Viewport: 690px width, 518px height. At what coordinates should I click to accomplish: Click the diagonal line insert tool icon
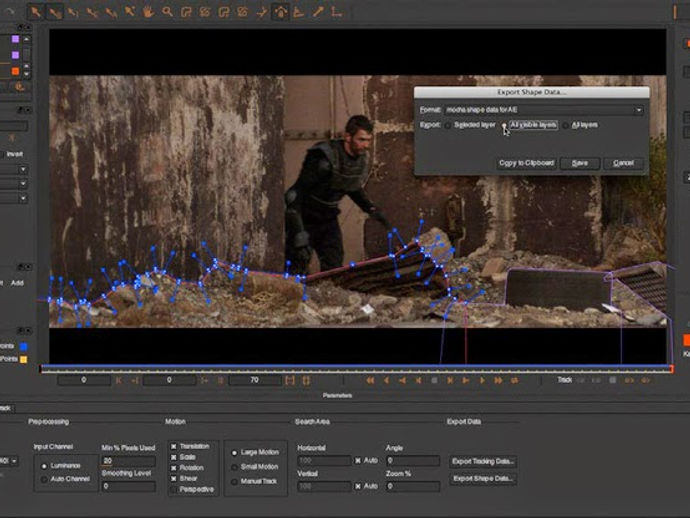click(x=318, y=12)
